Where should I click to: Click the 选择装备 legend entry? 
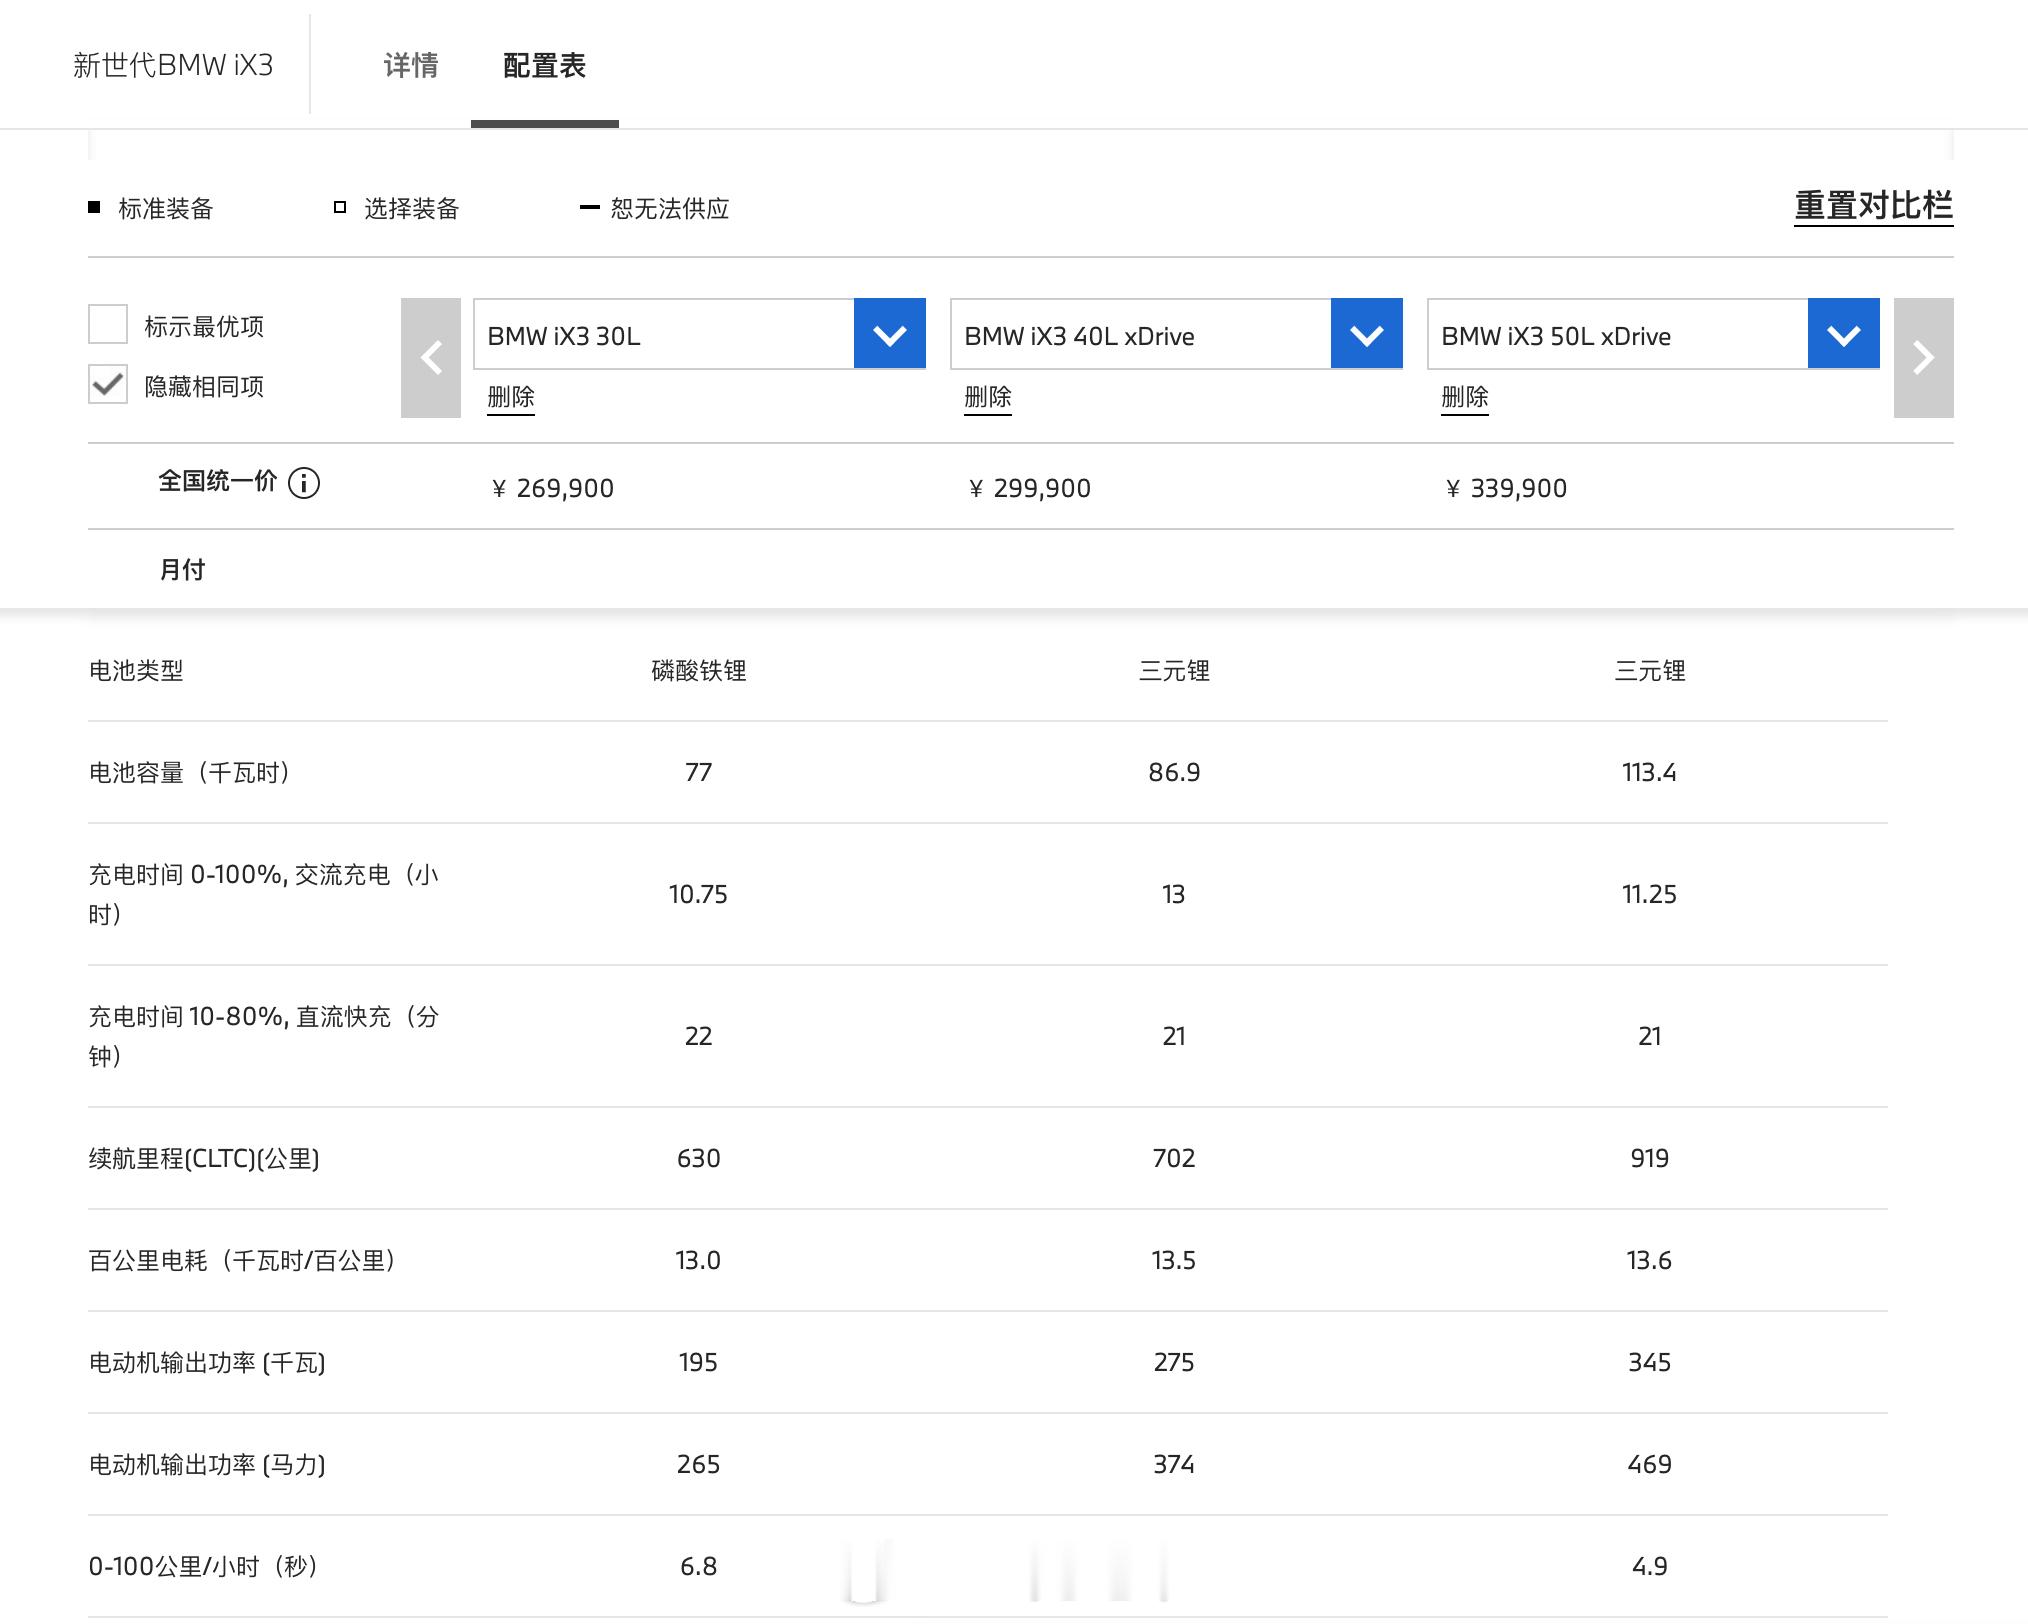[x=397, y=208]
